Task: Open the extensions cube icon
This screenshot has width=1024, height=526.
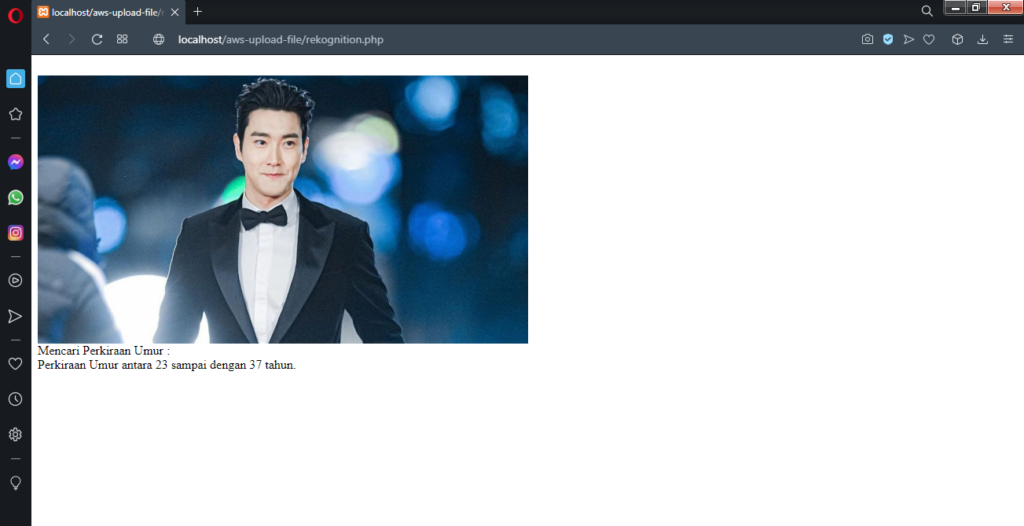Action: tap(957, 39)
